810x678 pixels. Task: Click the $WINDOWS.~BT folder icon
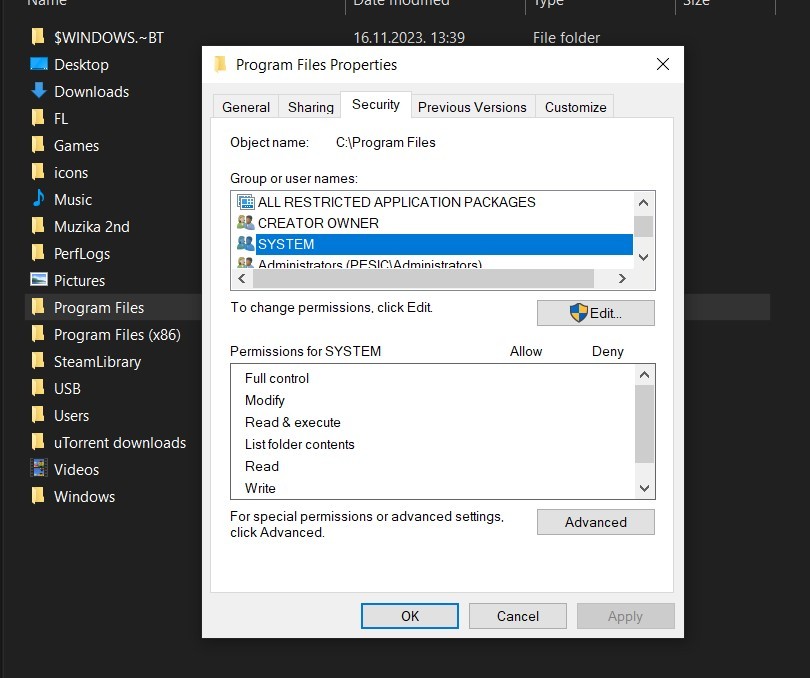pos(38,37)
